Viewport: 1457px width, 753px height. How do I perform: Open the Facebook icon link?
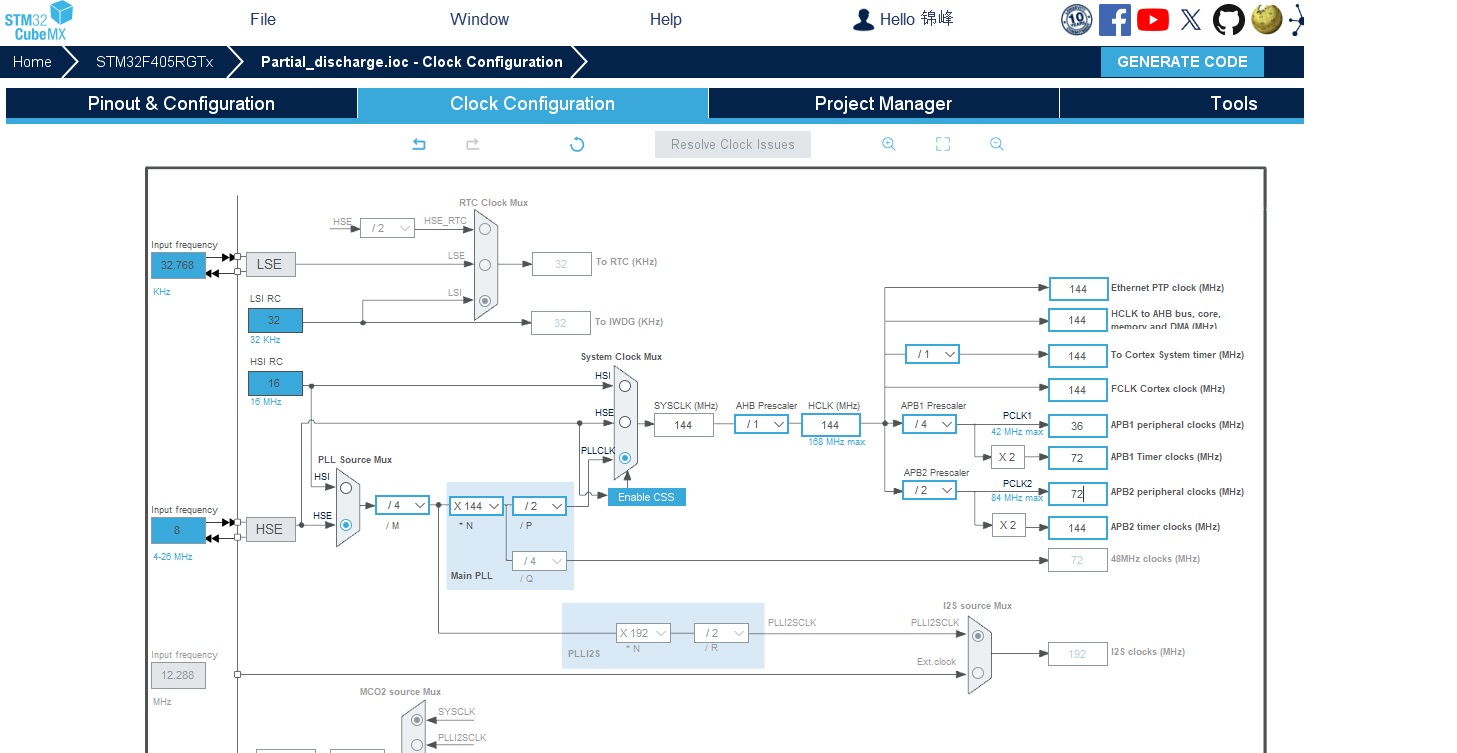(1114, 20)
